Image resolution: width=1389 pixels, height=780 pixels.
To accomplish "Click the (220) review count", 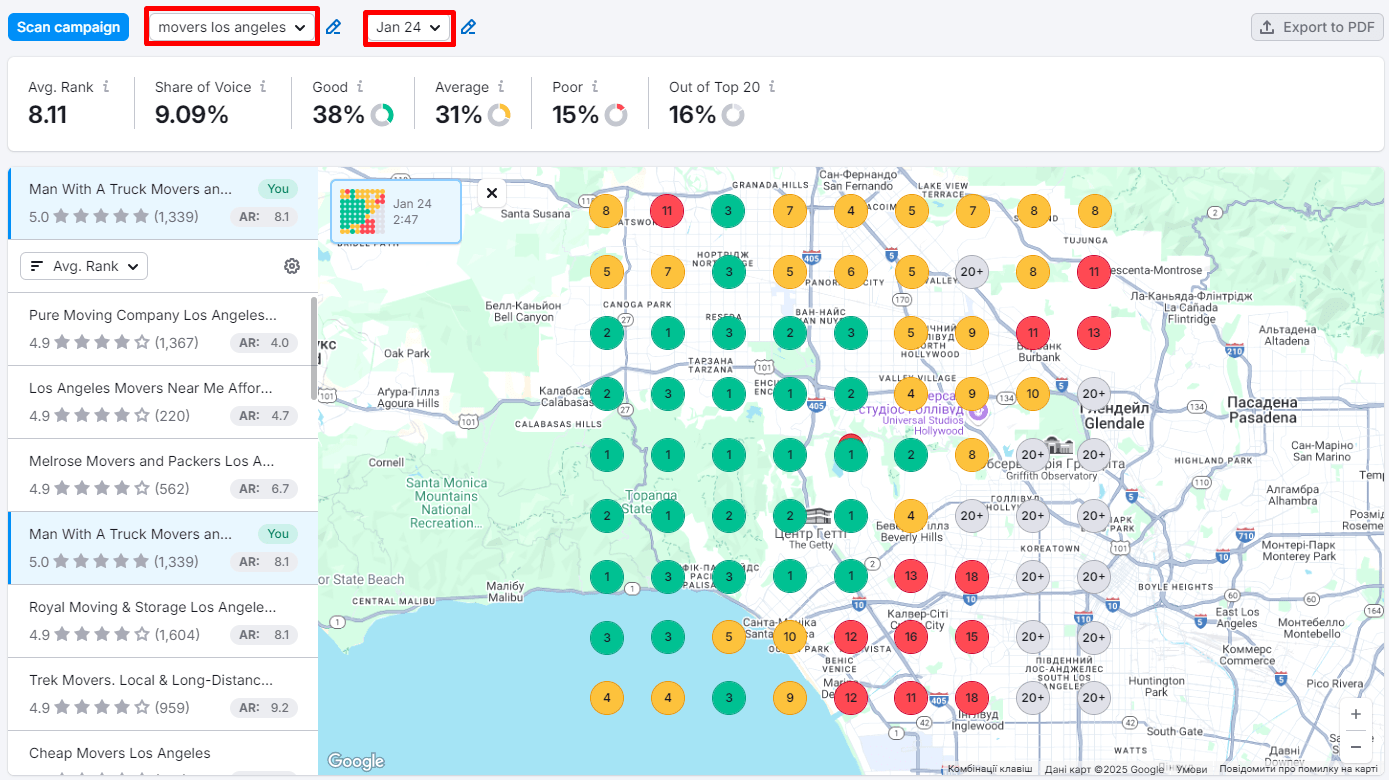I will pyautogui.click(x=172, y=416).
